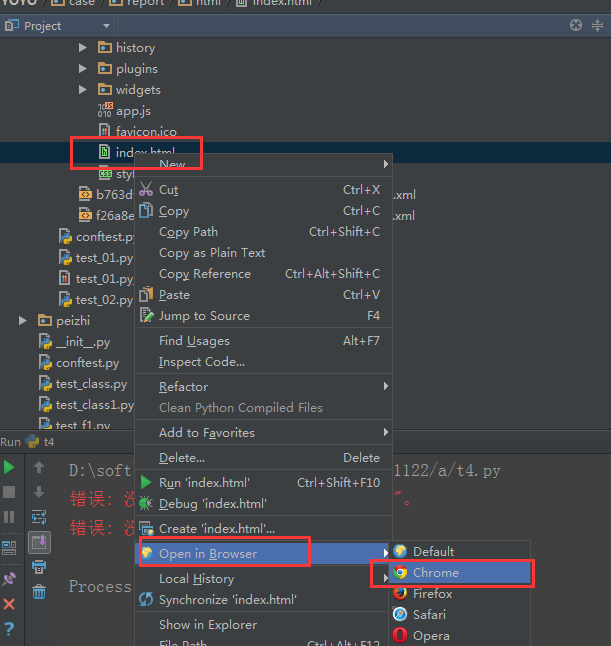The image size is (611, 646).
Task: Expand the peizhi folder
Action: pyautogui.click(x=23, y=321)
